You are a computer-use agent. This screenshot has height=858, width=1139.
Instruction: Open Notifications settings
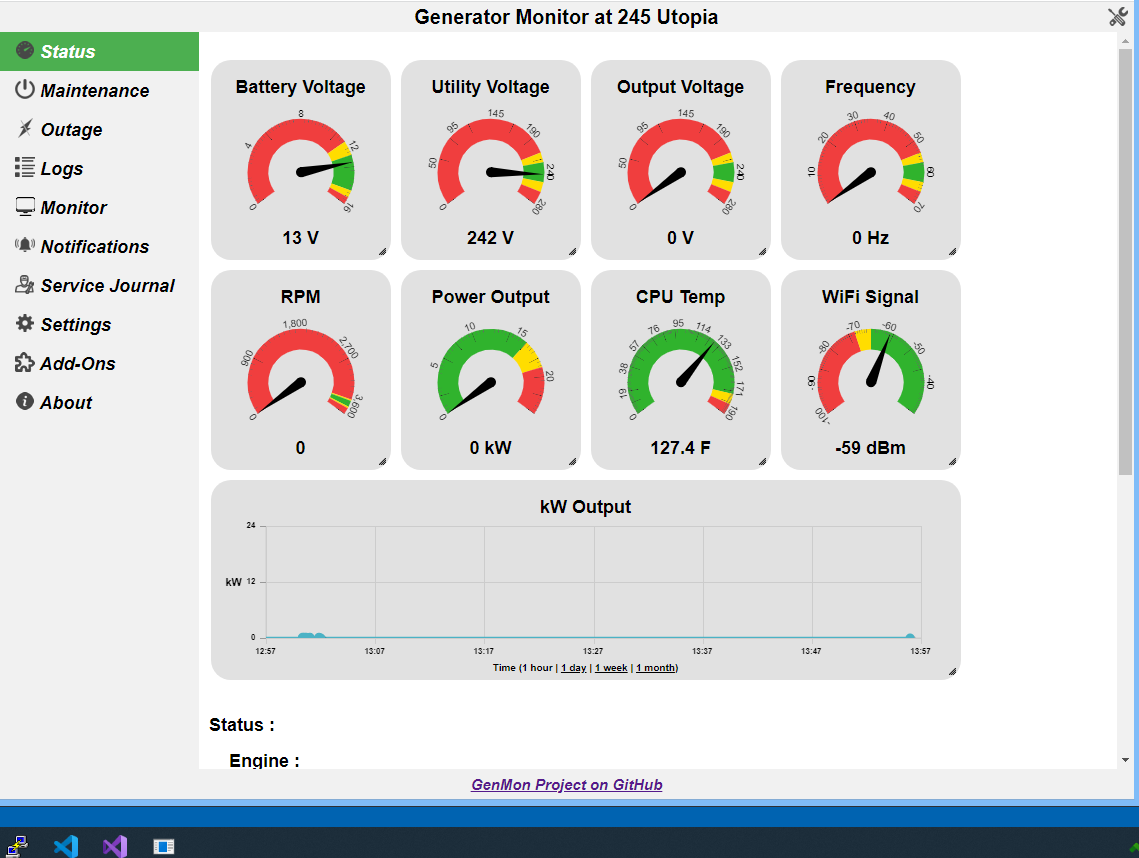coord(99,247)
